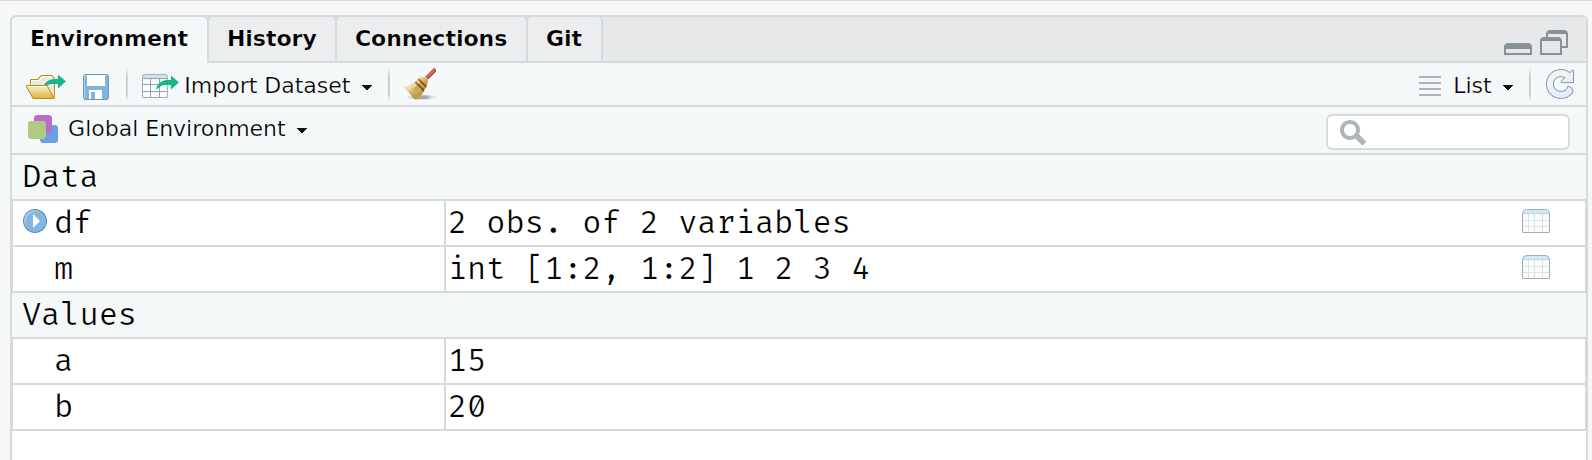1592x460 pixels.
Task: Expand the df data frame details
Action: [x=35, y=221]
